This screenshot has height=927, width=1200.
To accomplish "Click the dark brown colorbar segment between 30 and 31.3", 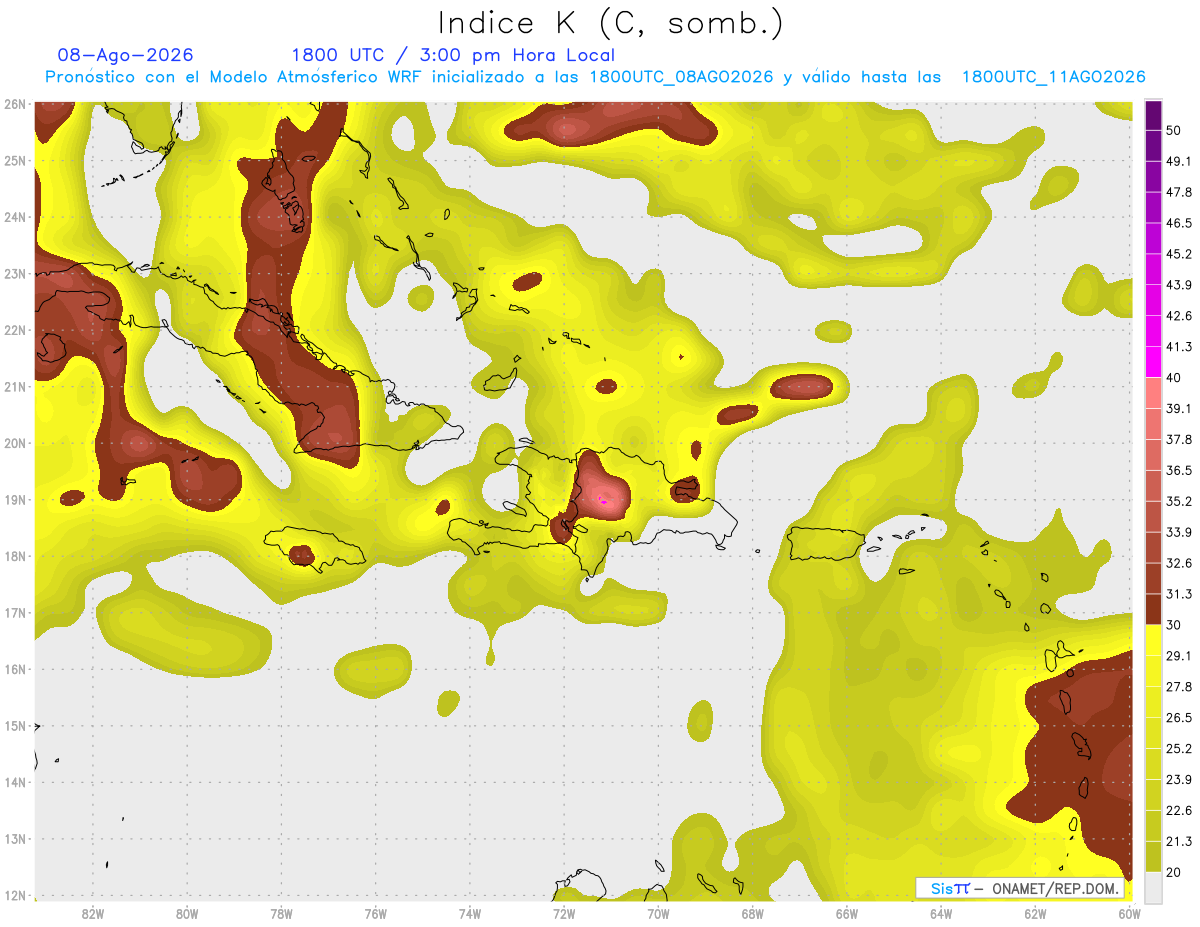I will (1153, 609).
